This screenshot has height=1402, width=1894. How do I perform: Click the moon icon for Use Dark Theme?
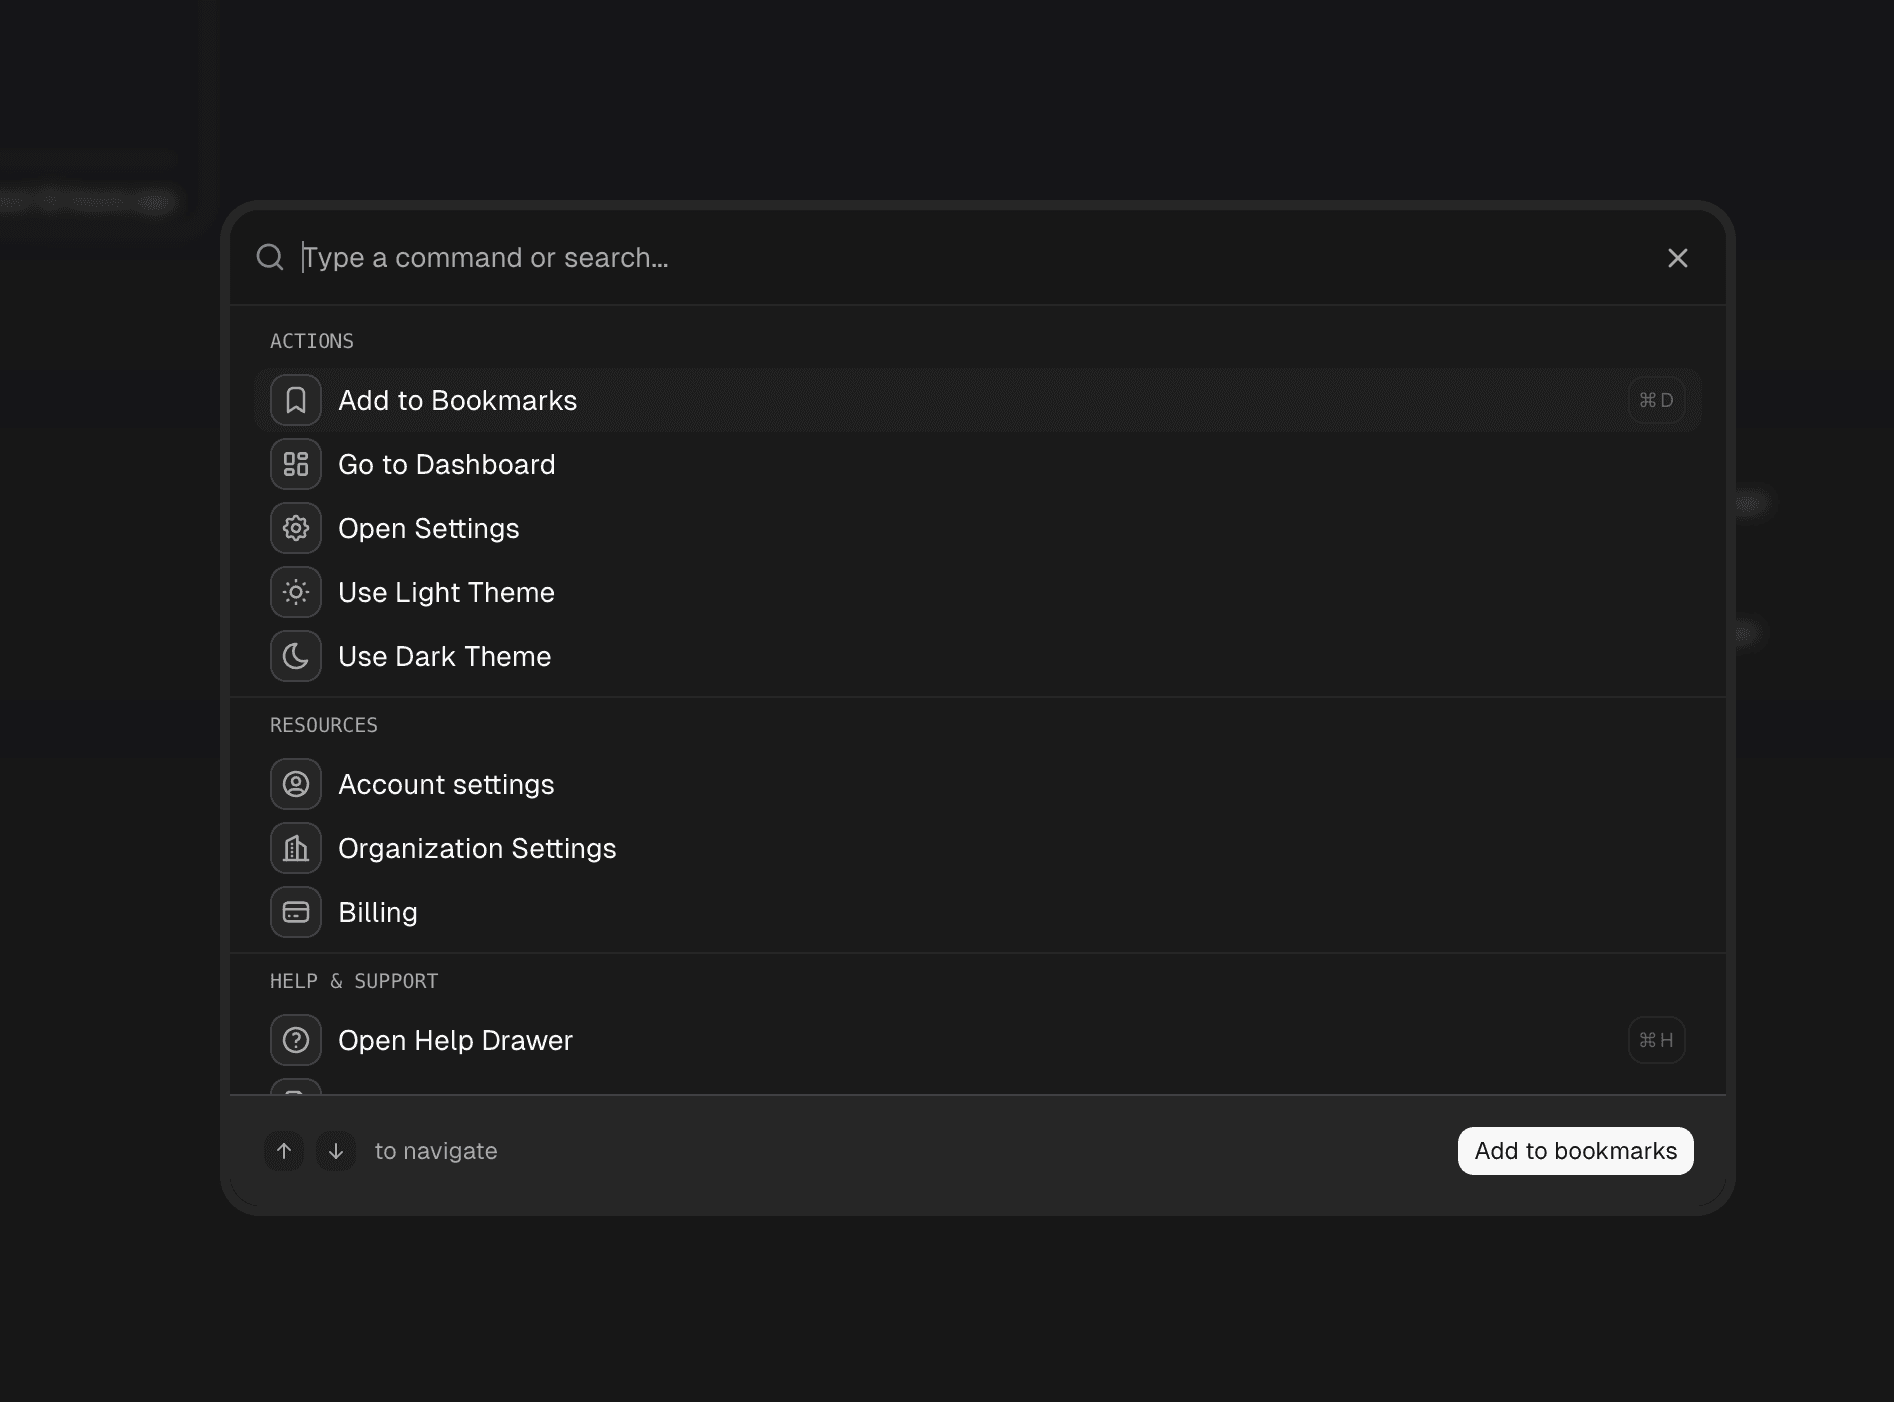pos(295,656)
